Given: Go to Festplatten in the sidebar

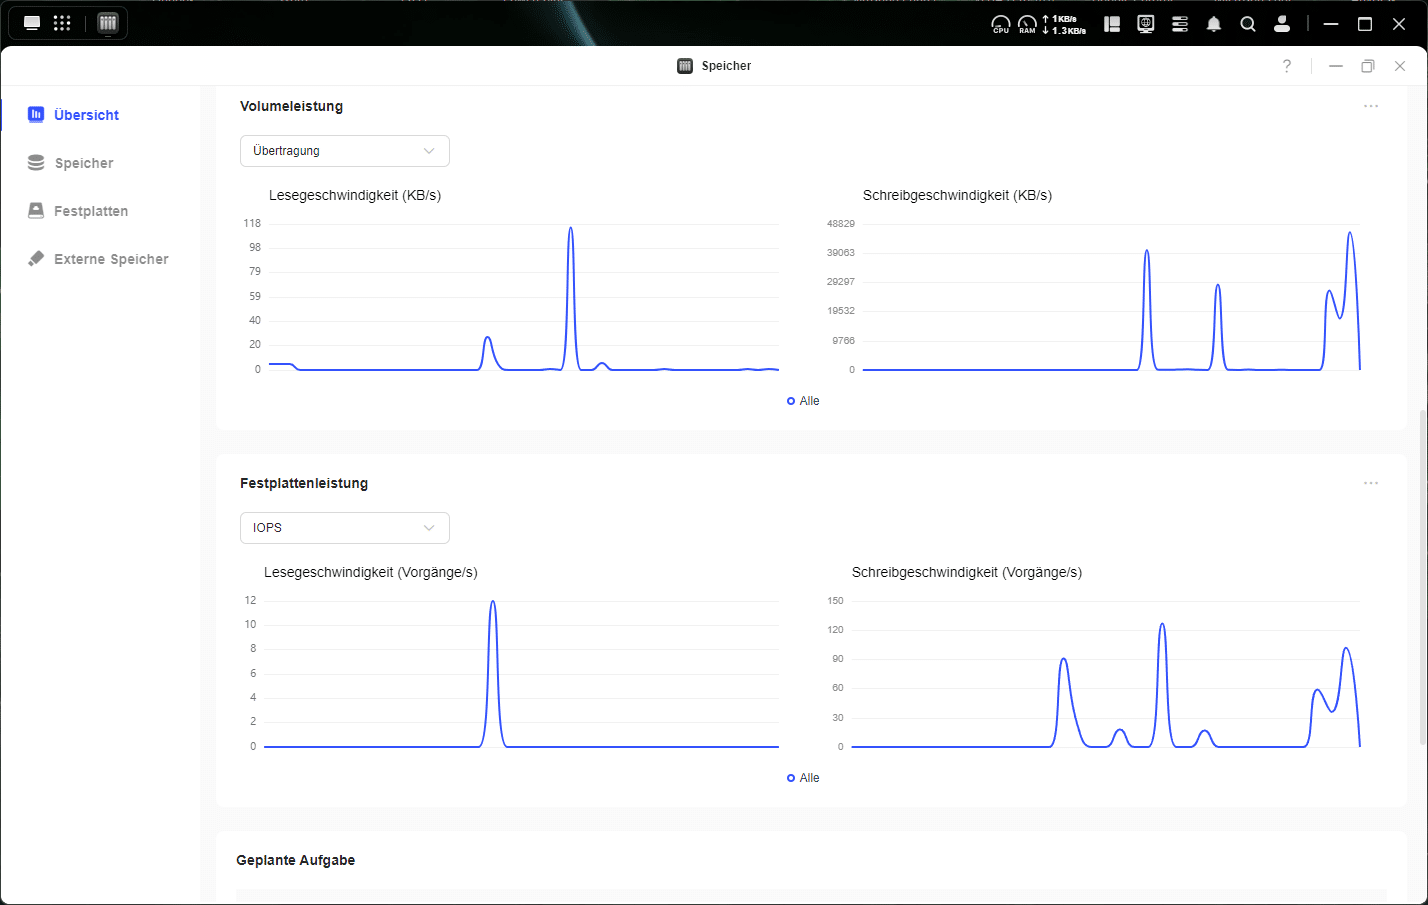Looking at the screenshot, I should coord(90,211).
